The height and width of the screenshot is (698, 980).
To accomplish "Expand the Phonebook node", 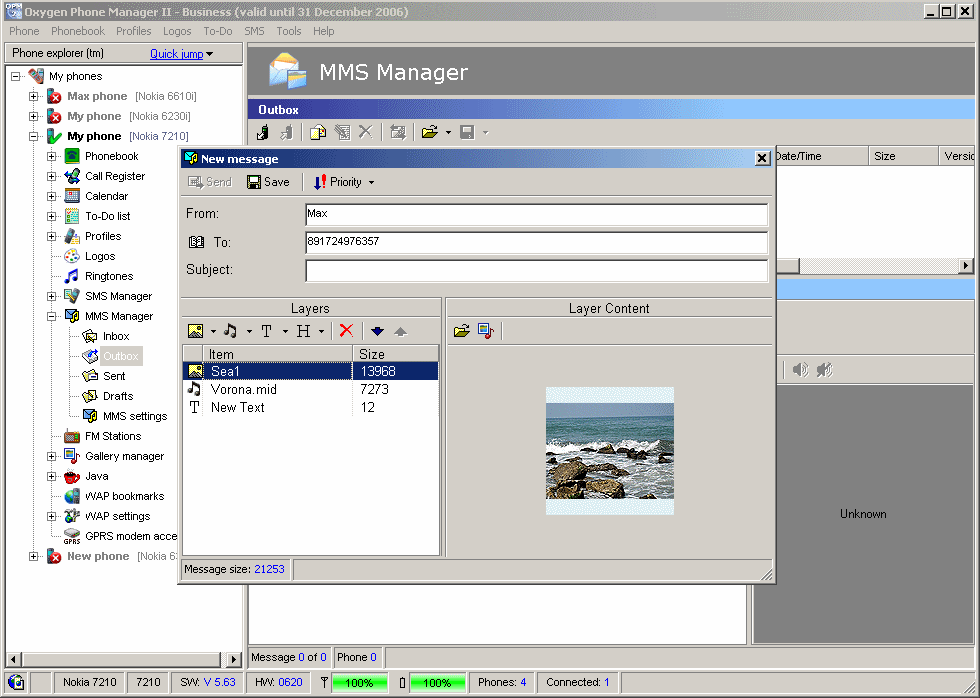I will (52, 156).
